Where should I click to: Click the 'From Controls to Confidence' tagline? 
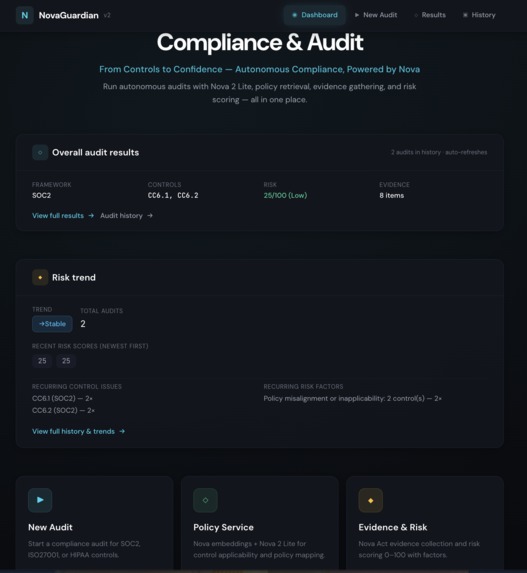(259, 69)
